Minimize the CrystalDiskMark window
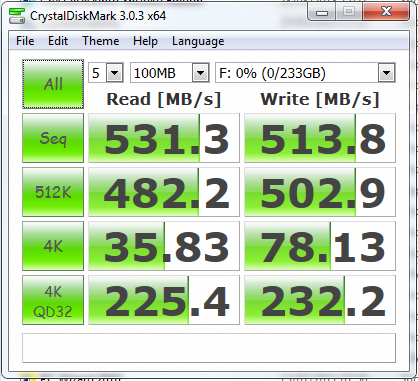418x381 pixels. (x=321, y=12)
